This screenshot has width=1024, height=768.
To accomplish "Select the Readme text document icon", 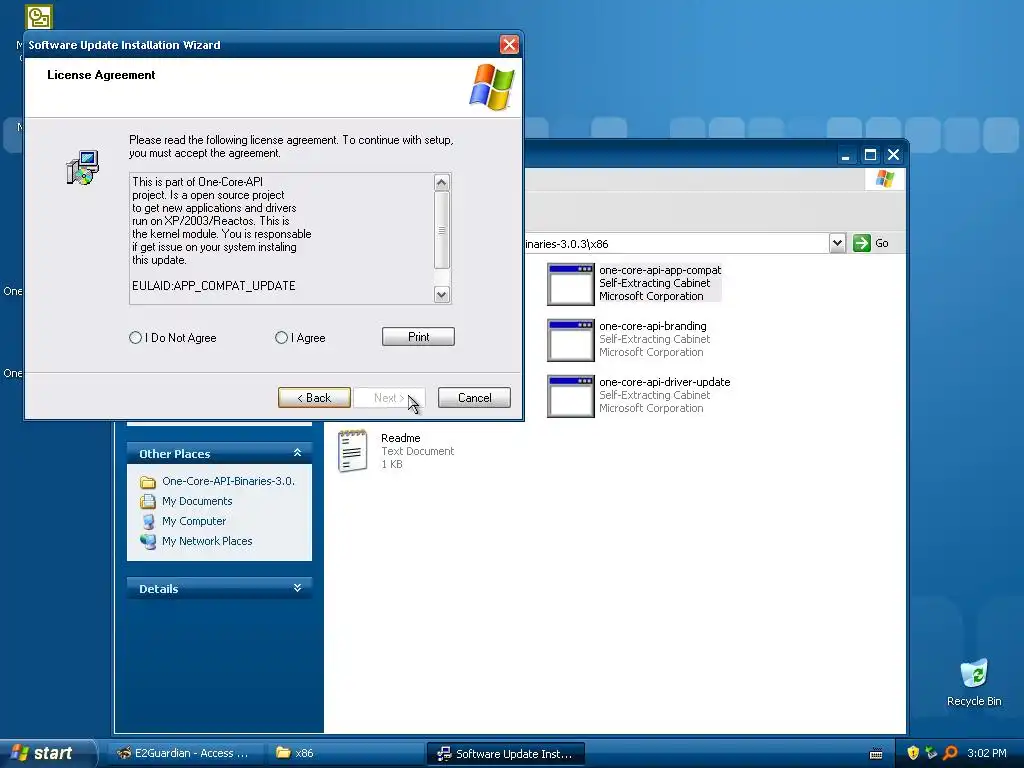I will [x=353, y=451].
